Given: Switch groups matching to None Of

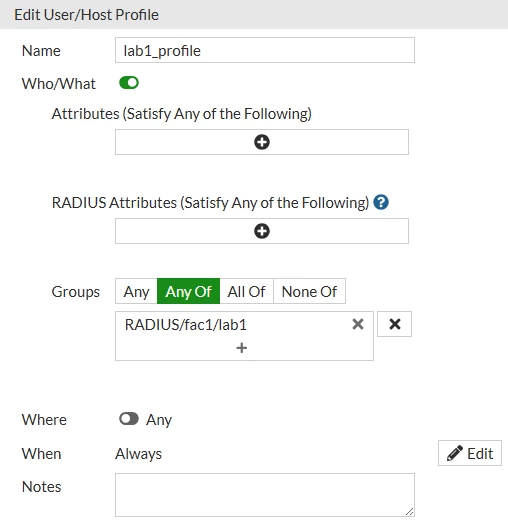Looking at the screenshot, I should coord(309,291).
